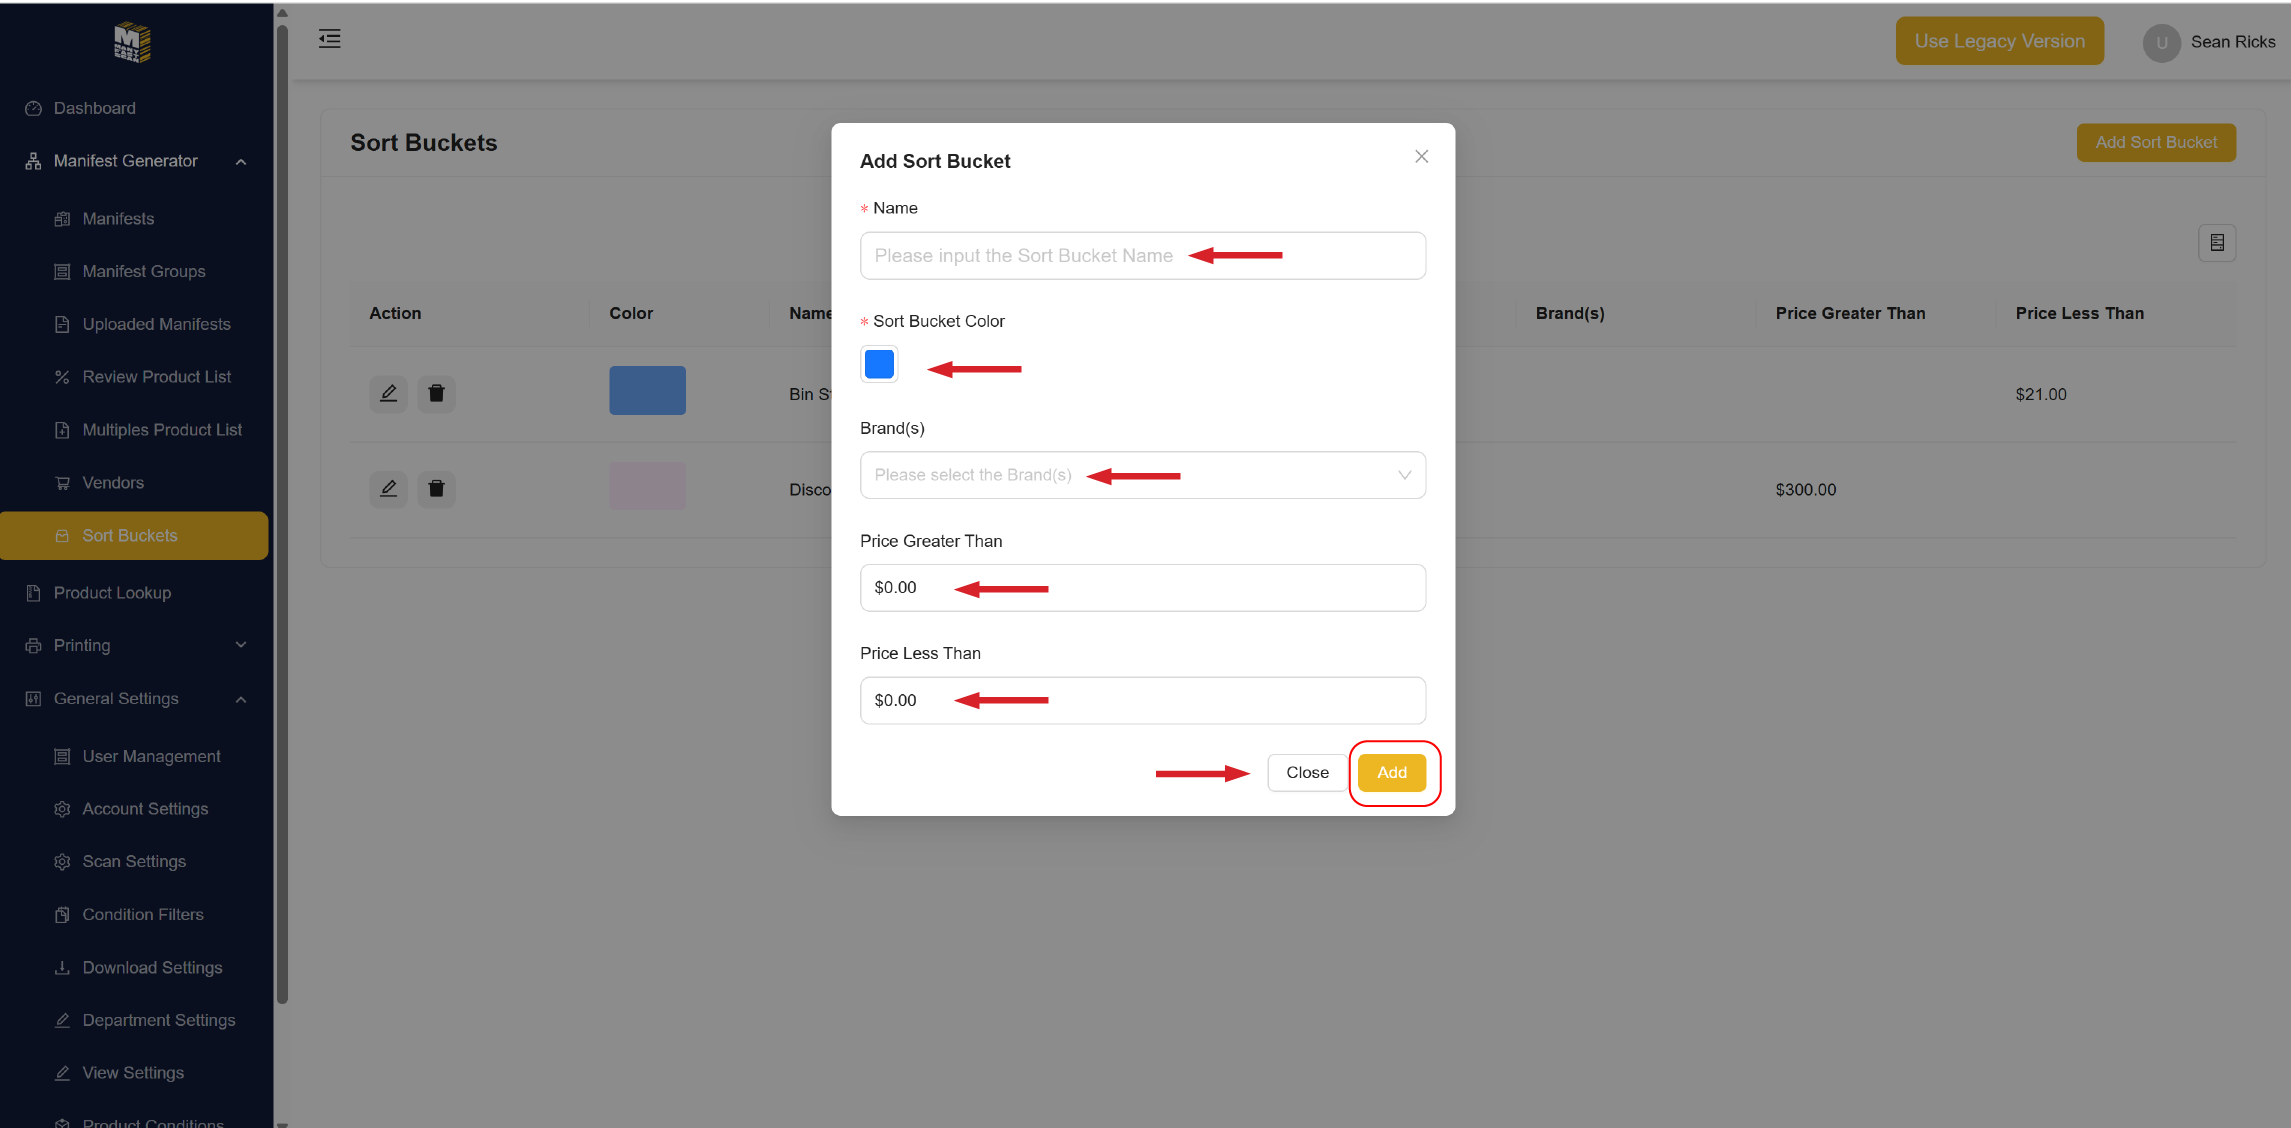This screenshot has height=1128, width=2291.
Task: Delete the second sort bucket row
Action: [x=436, y=489]
